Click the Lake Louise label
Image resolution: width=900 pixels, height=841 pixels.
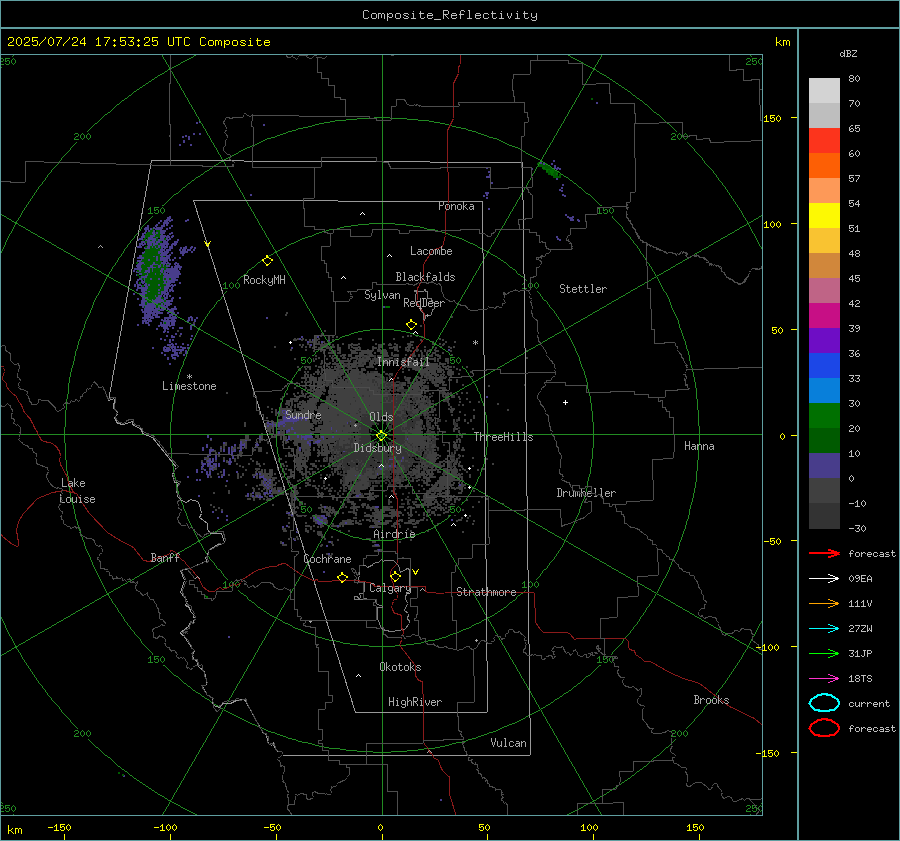[77, 491]
